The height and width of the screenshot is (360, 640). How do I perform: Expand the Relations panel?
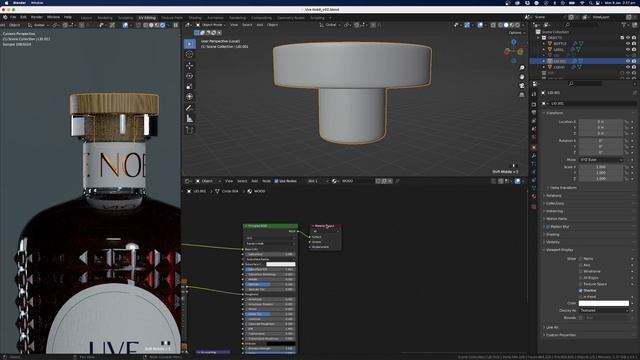553,196
